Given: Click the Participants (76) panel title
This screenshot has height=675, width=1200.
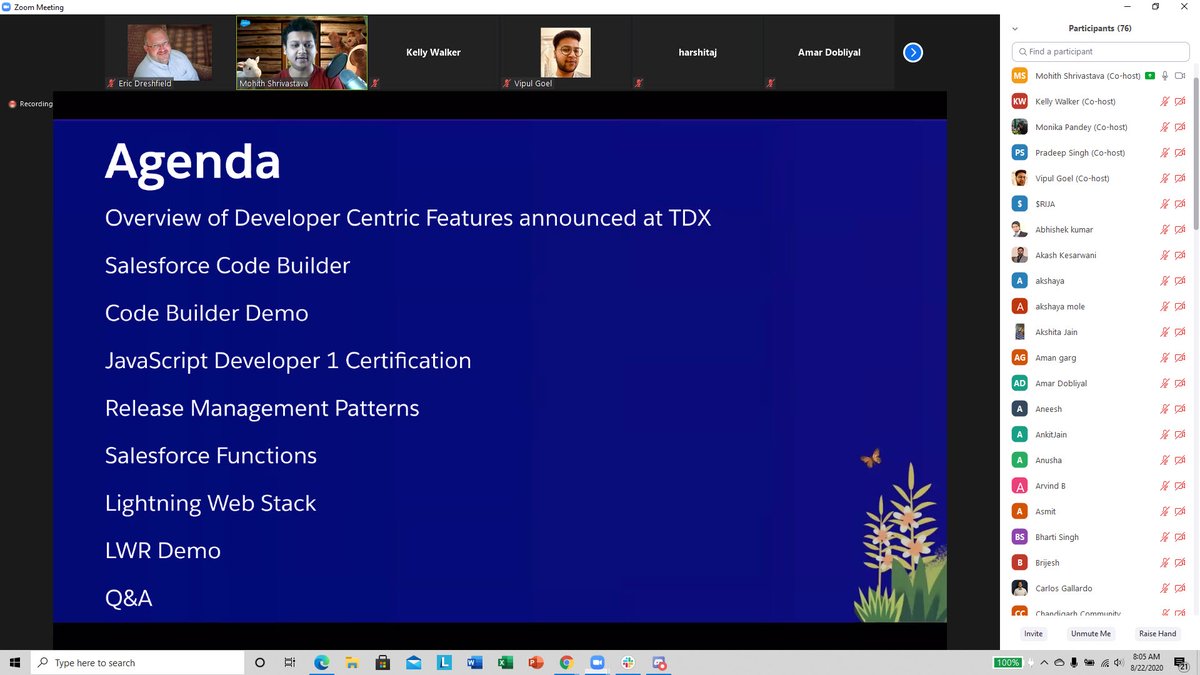Looking at the screenshot, I should point(1100,28).
